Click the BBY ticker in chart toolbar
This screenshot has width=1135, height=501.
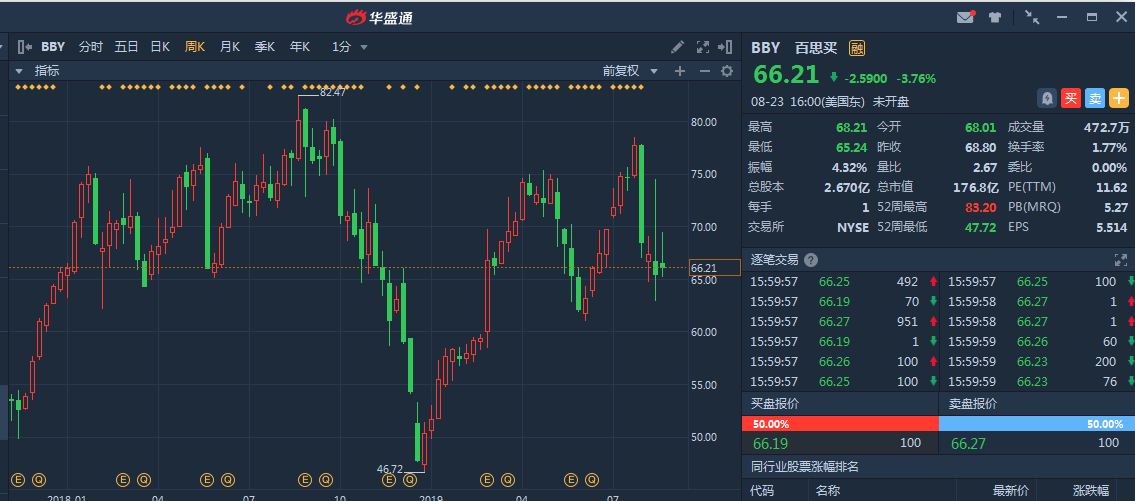tap(53, 47)
